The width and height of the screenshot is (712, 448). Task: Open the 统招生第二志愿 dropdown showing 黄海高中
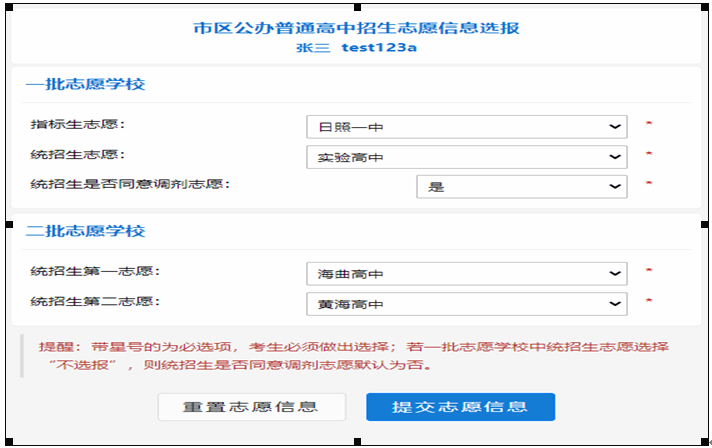[466, 304]
